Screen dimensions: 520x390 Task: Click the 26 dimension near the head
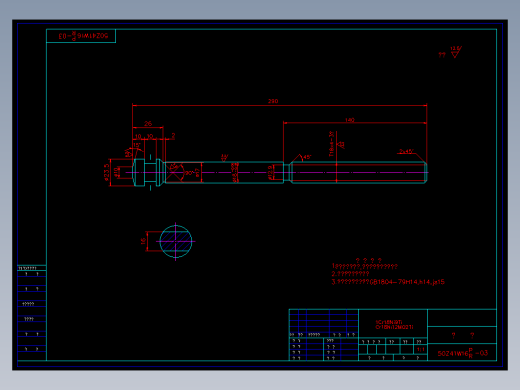(x=148, y=124)
